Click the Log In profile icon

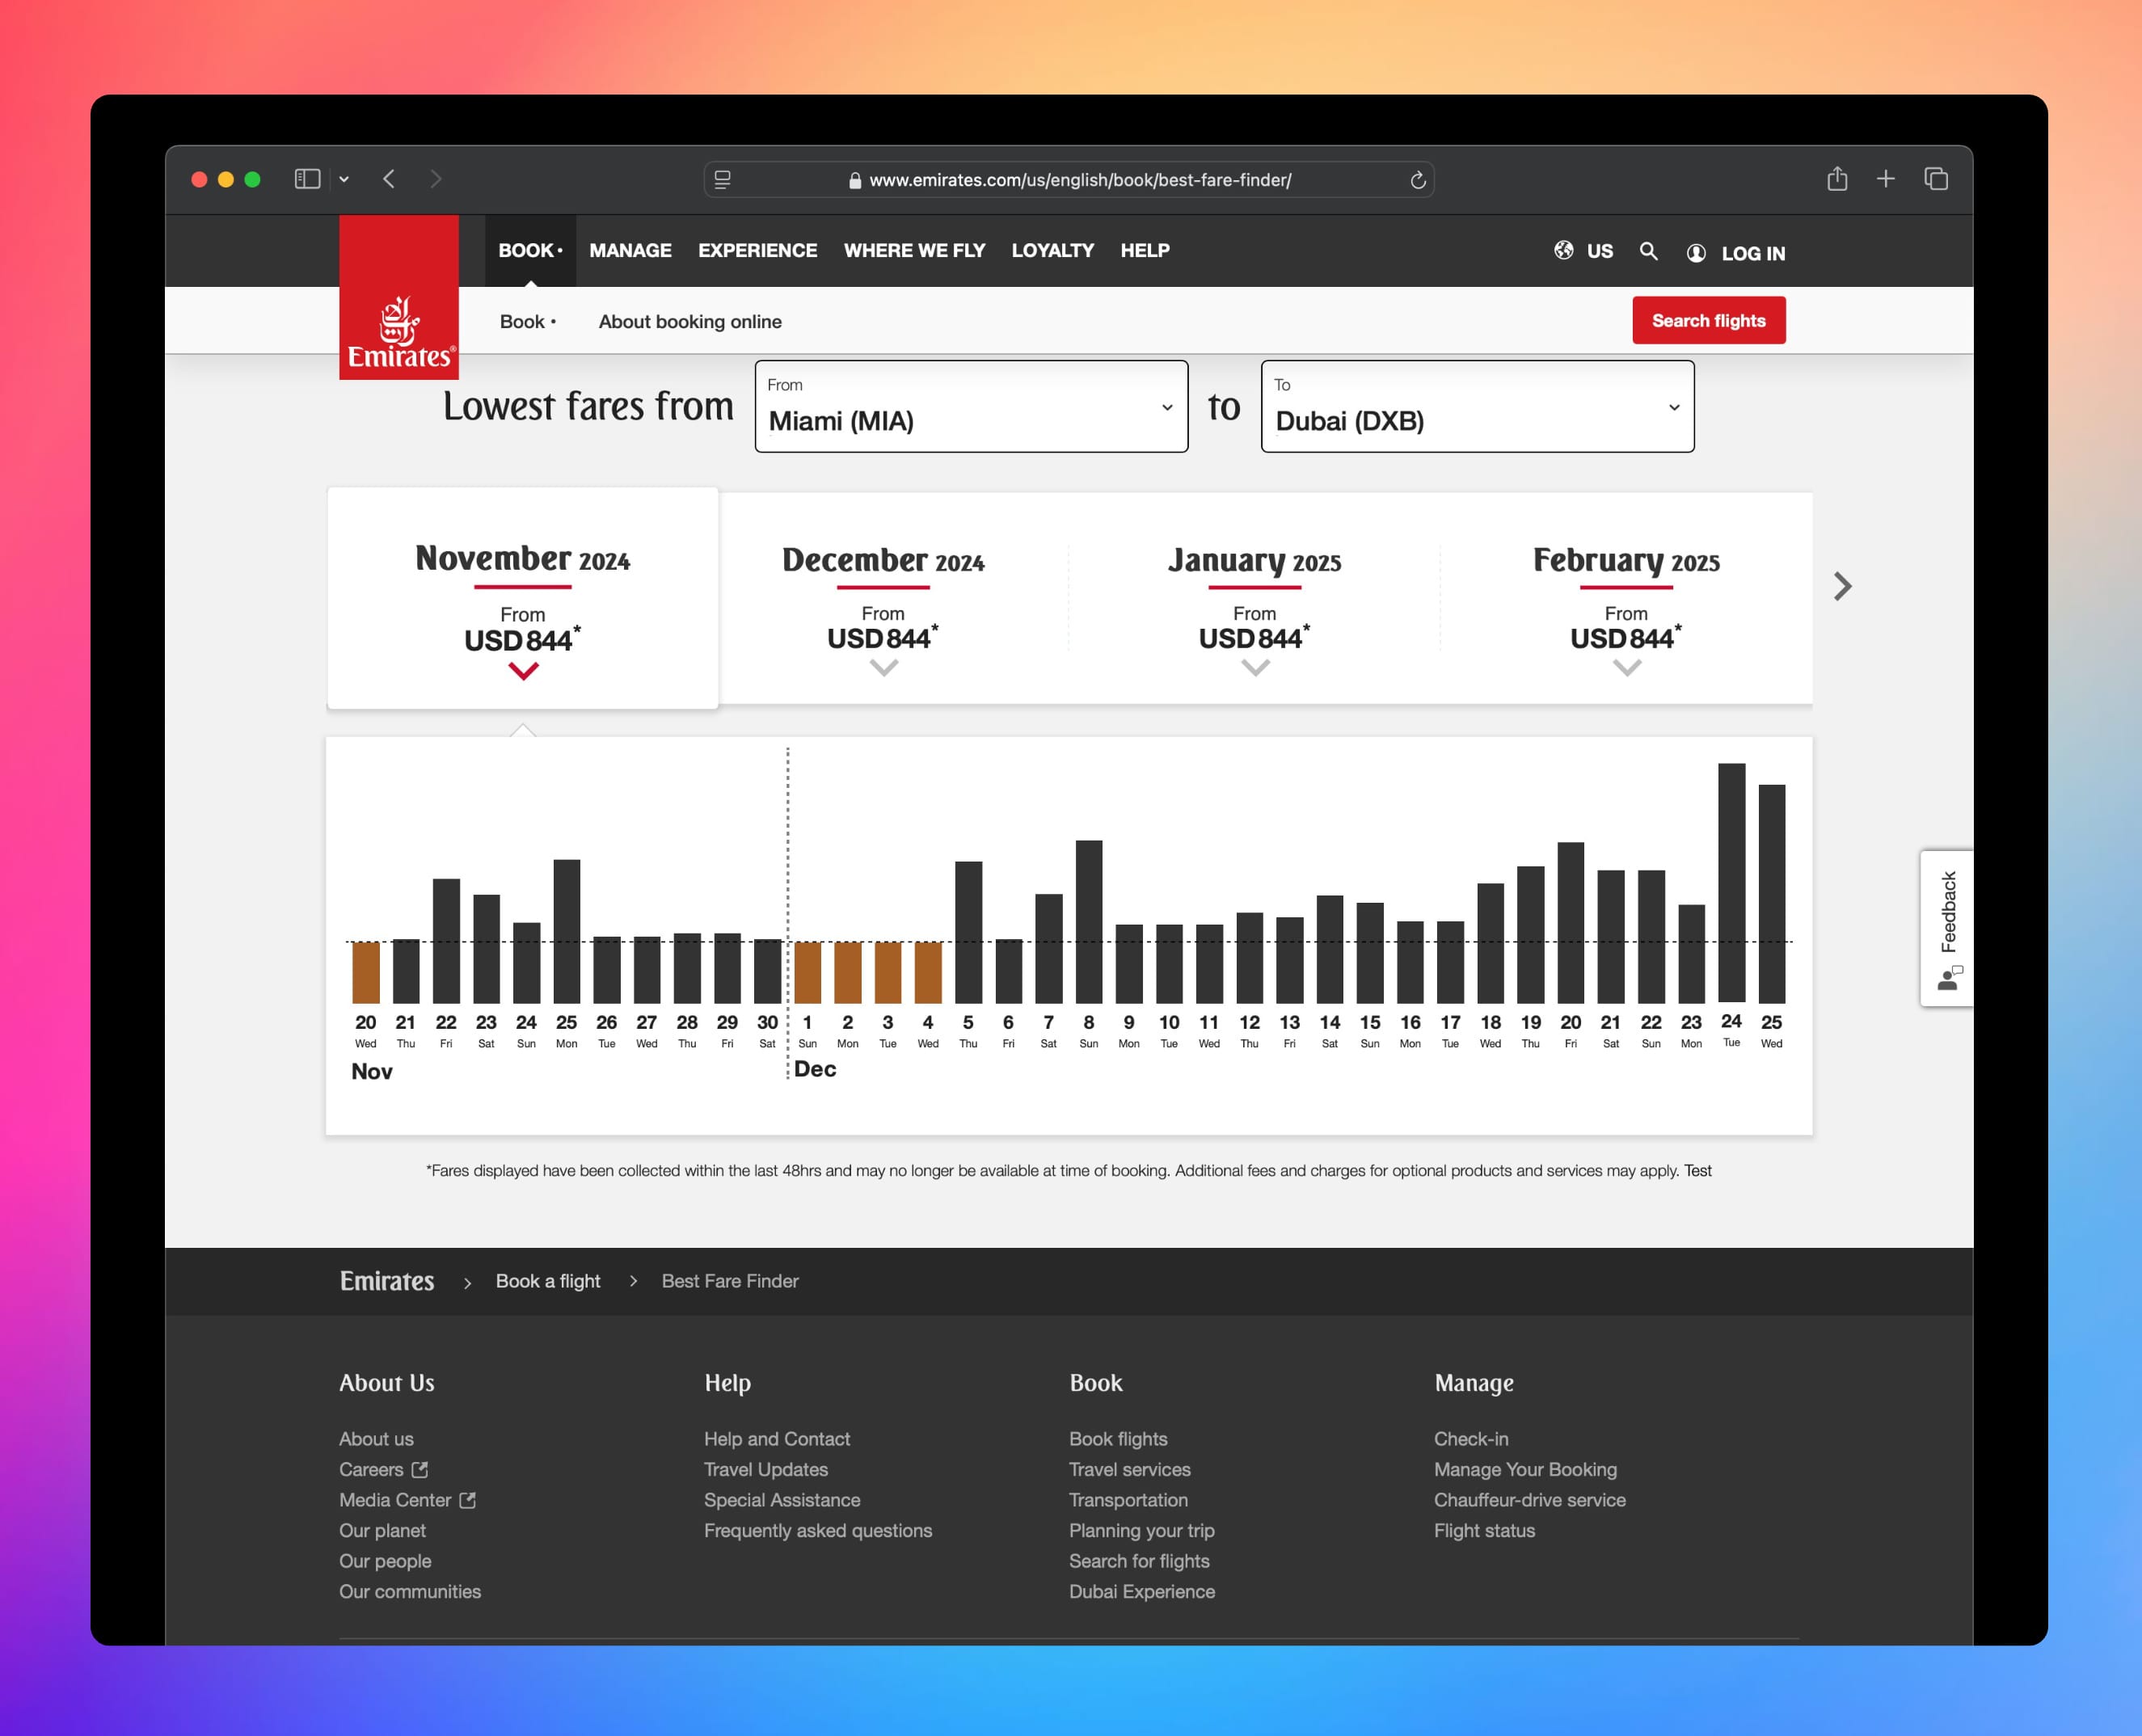[x=1696, y=253]
